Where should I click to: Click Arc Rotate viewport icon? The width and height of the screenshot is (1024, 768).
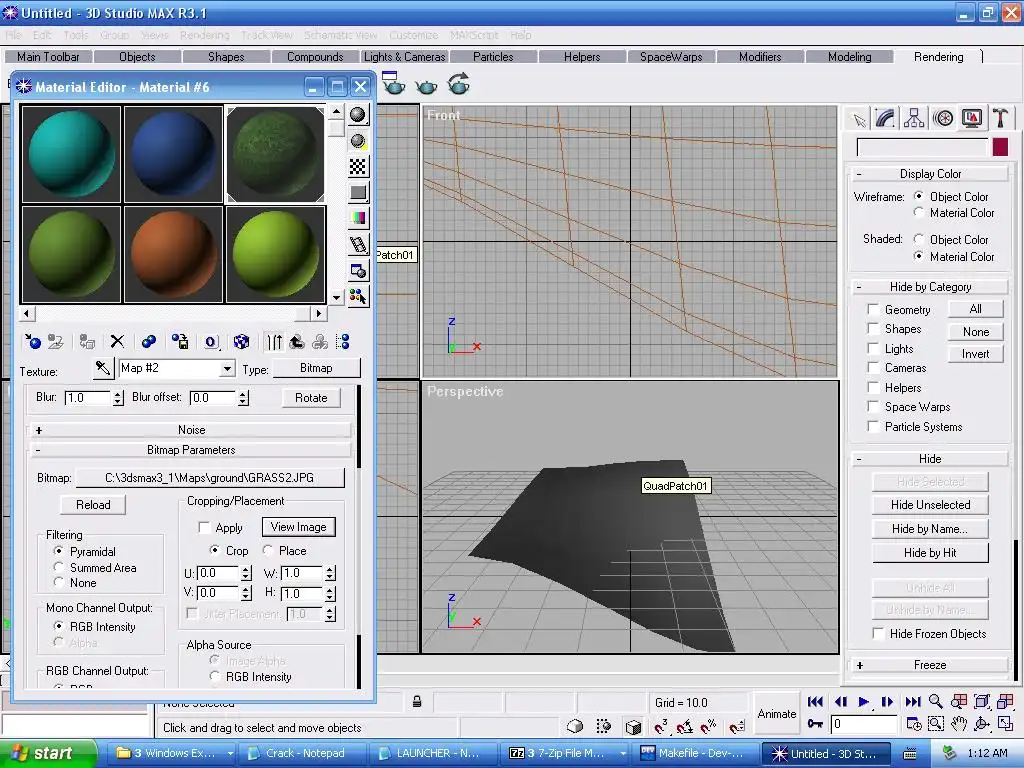pos(982,724)
